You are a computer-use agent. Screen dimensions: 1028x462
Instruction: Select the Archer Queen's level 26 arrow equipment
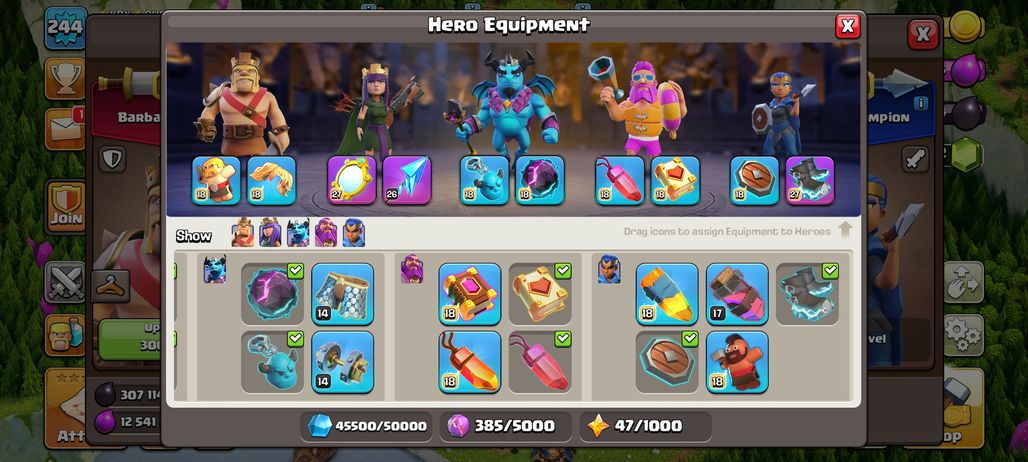(x=407, y=180)
